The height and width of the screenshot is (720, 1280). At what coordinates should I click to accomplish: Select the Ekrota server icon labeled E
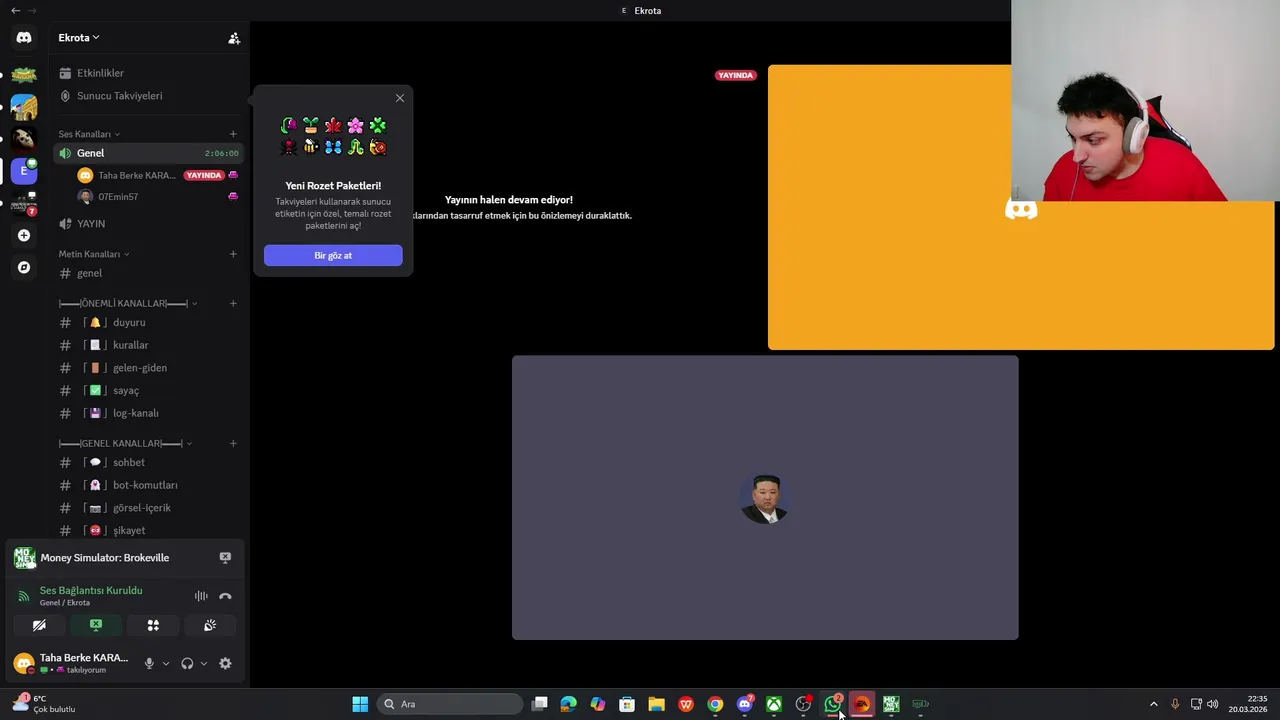(x=24, y=170)
